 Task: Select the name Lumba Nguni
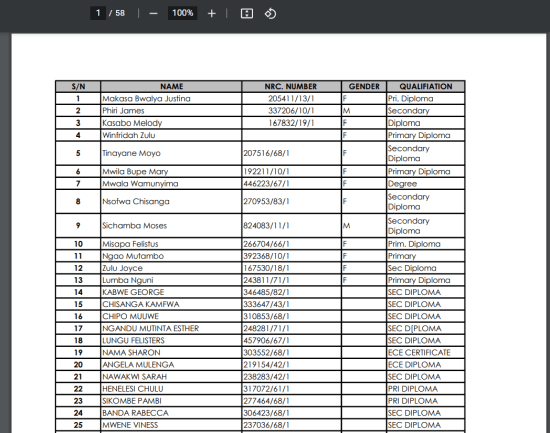point(128,280)
